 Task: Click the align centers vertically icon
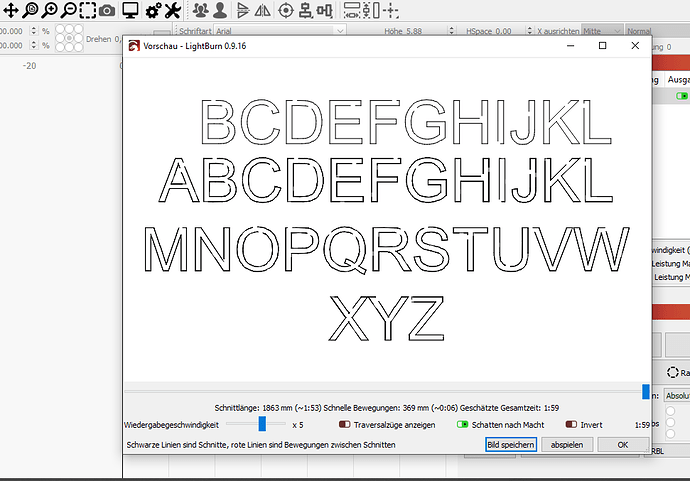click(x=305, y=10)
